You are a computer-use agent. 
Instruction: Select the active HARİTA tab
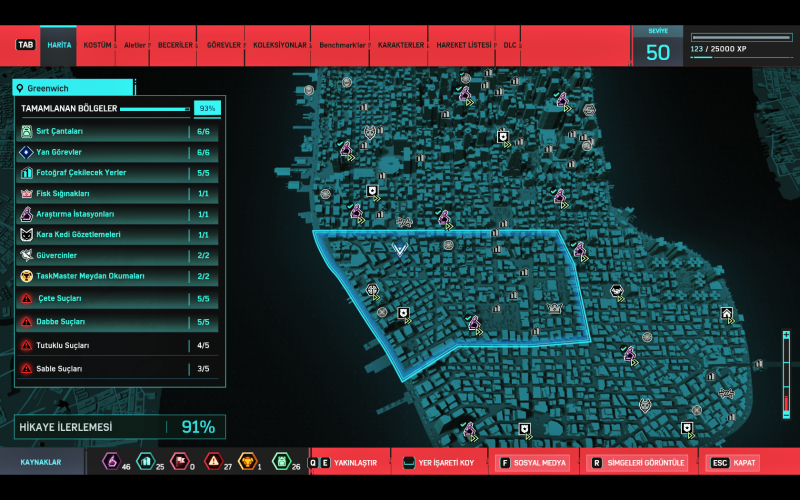coord(59,45)
